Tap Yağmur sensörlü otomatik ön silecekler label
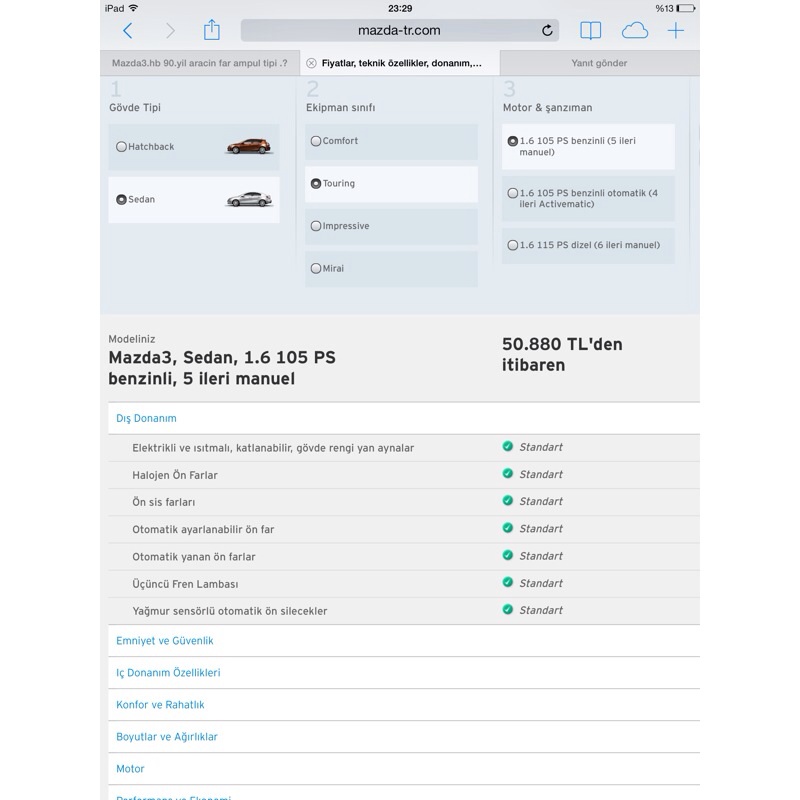 click(230, 611)
